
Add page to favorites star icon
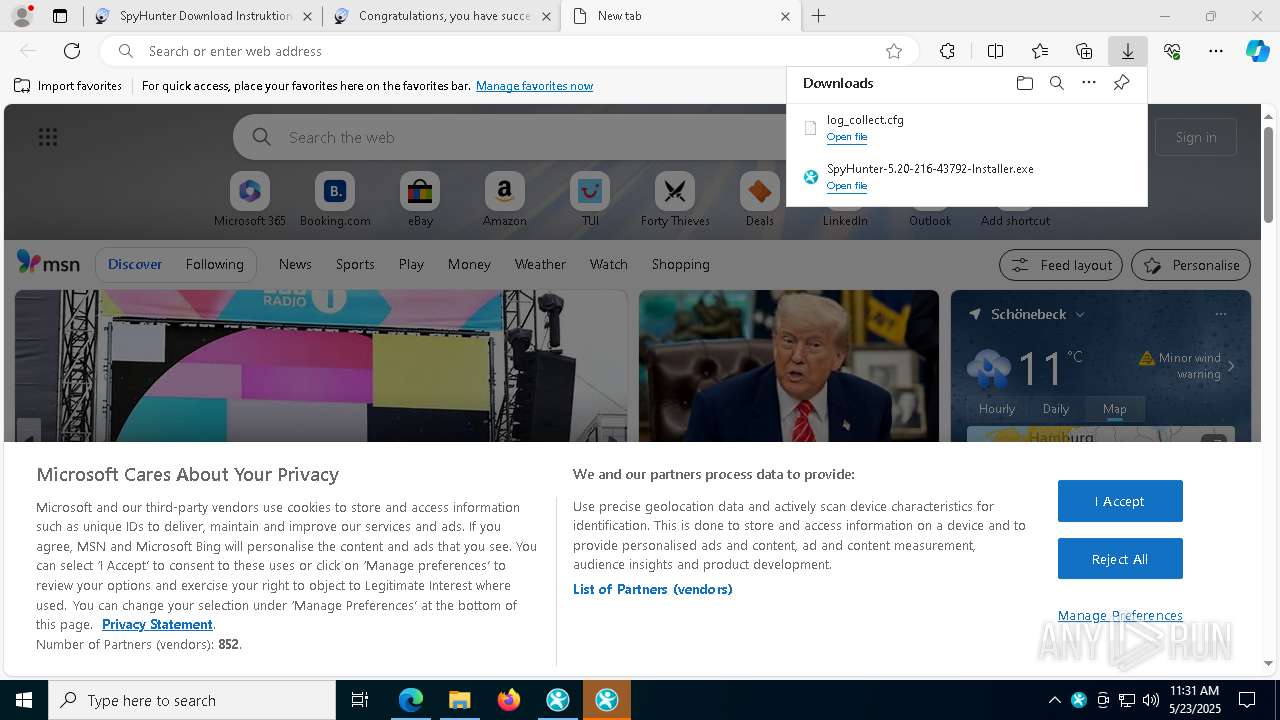(894, 51)
